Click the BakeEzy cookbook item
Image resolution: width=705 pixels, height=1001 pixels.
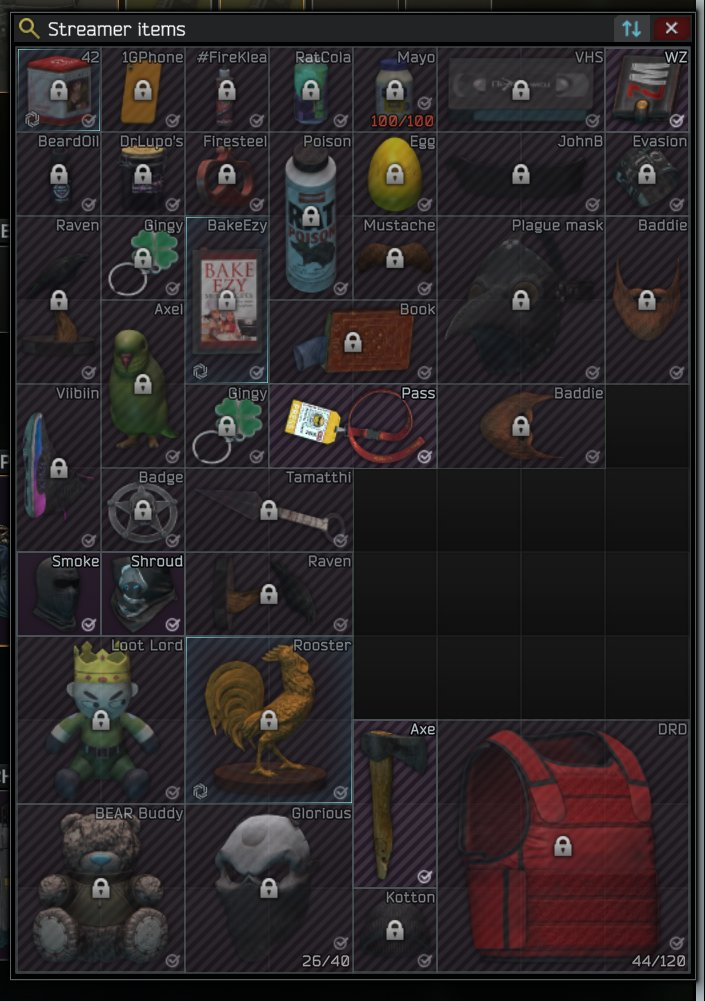pos(227,299)
